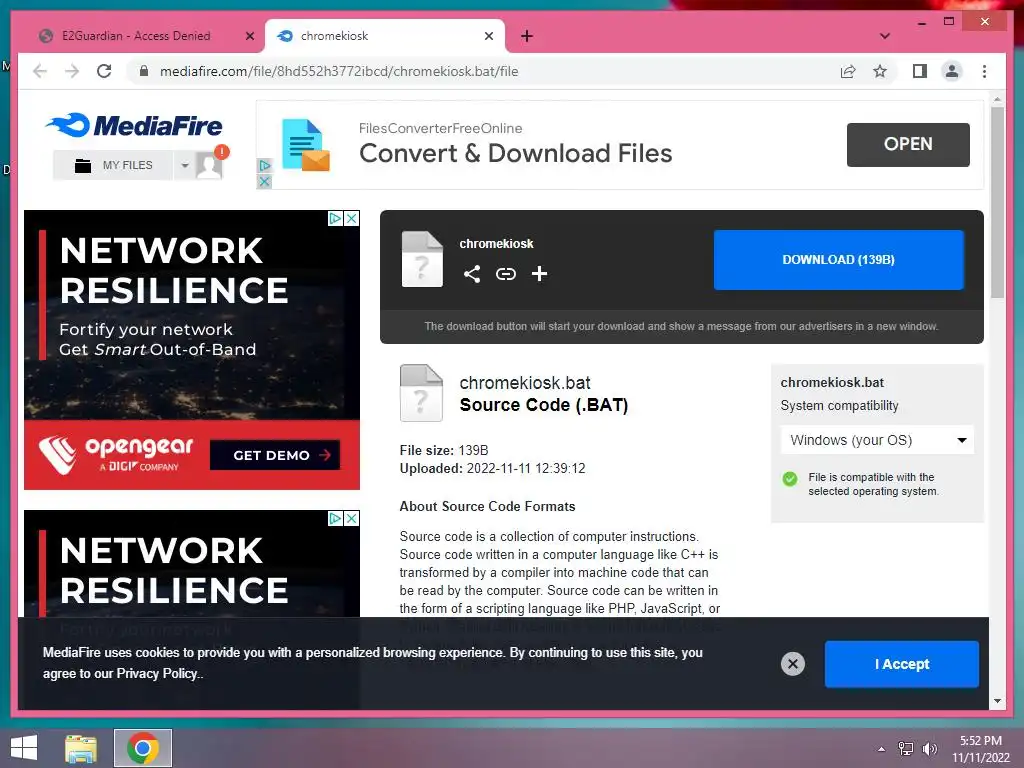The height and width of the screenshot is (768, 1024).
Task: Open File Explorer from the taskbar
Action: point(80,748)
